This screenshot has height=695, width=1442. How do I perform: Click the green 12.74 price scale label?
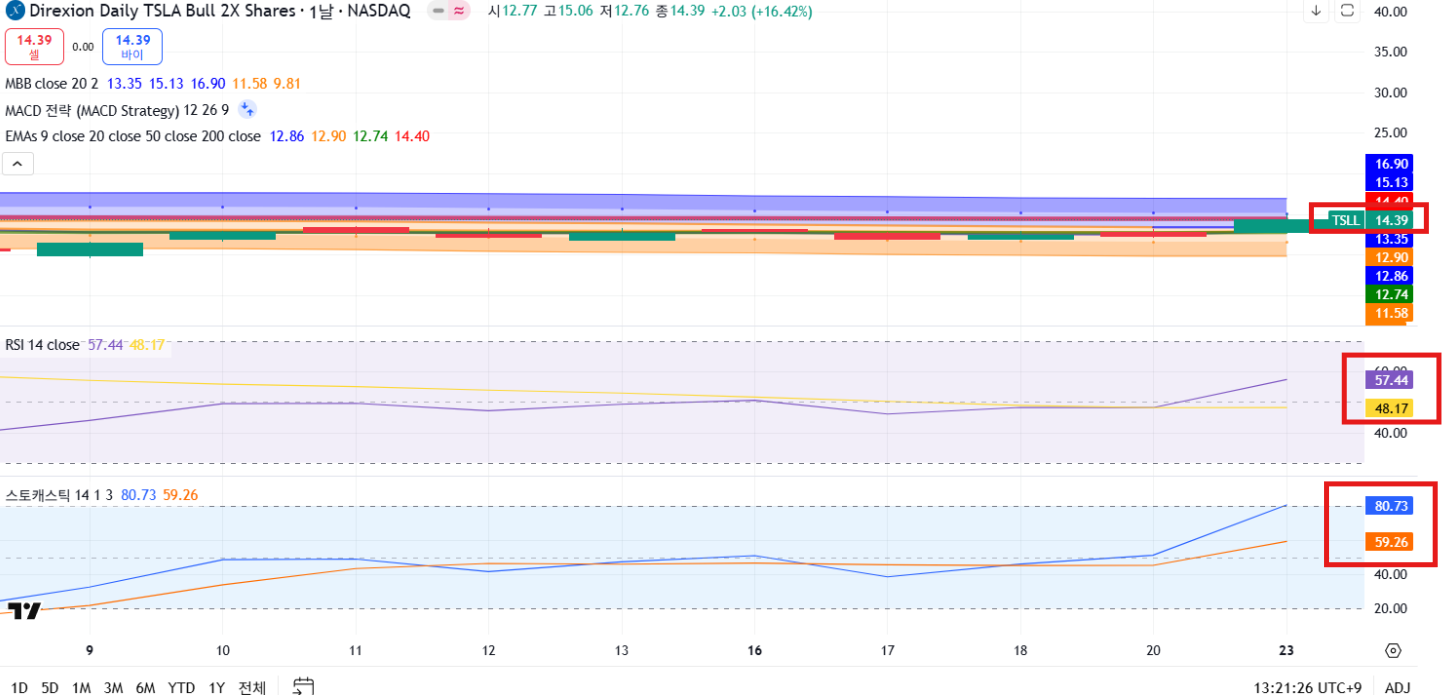1392,294
